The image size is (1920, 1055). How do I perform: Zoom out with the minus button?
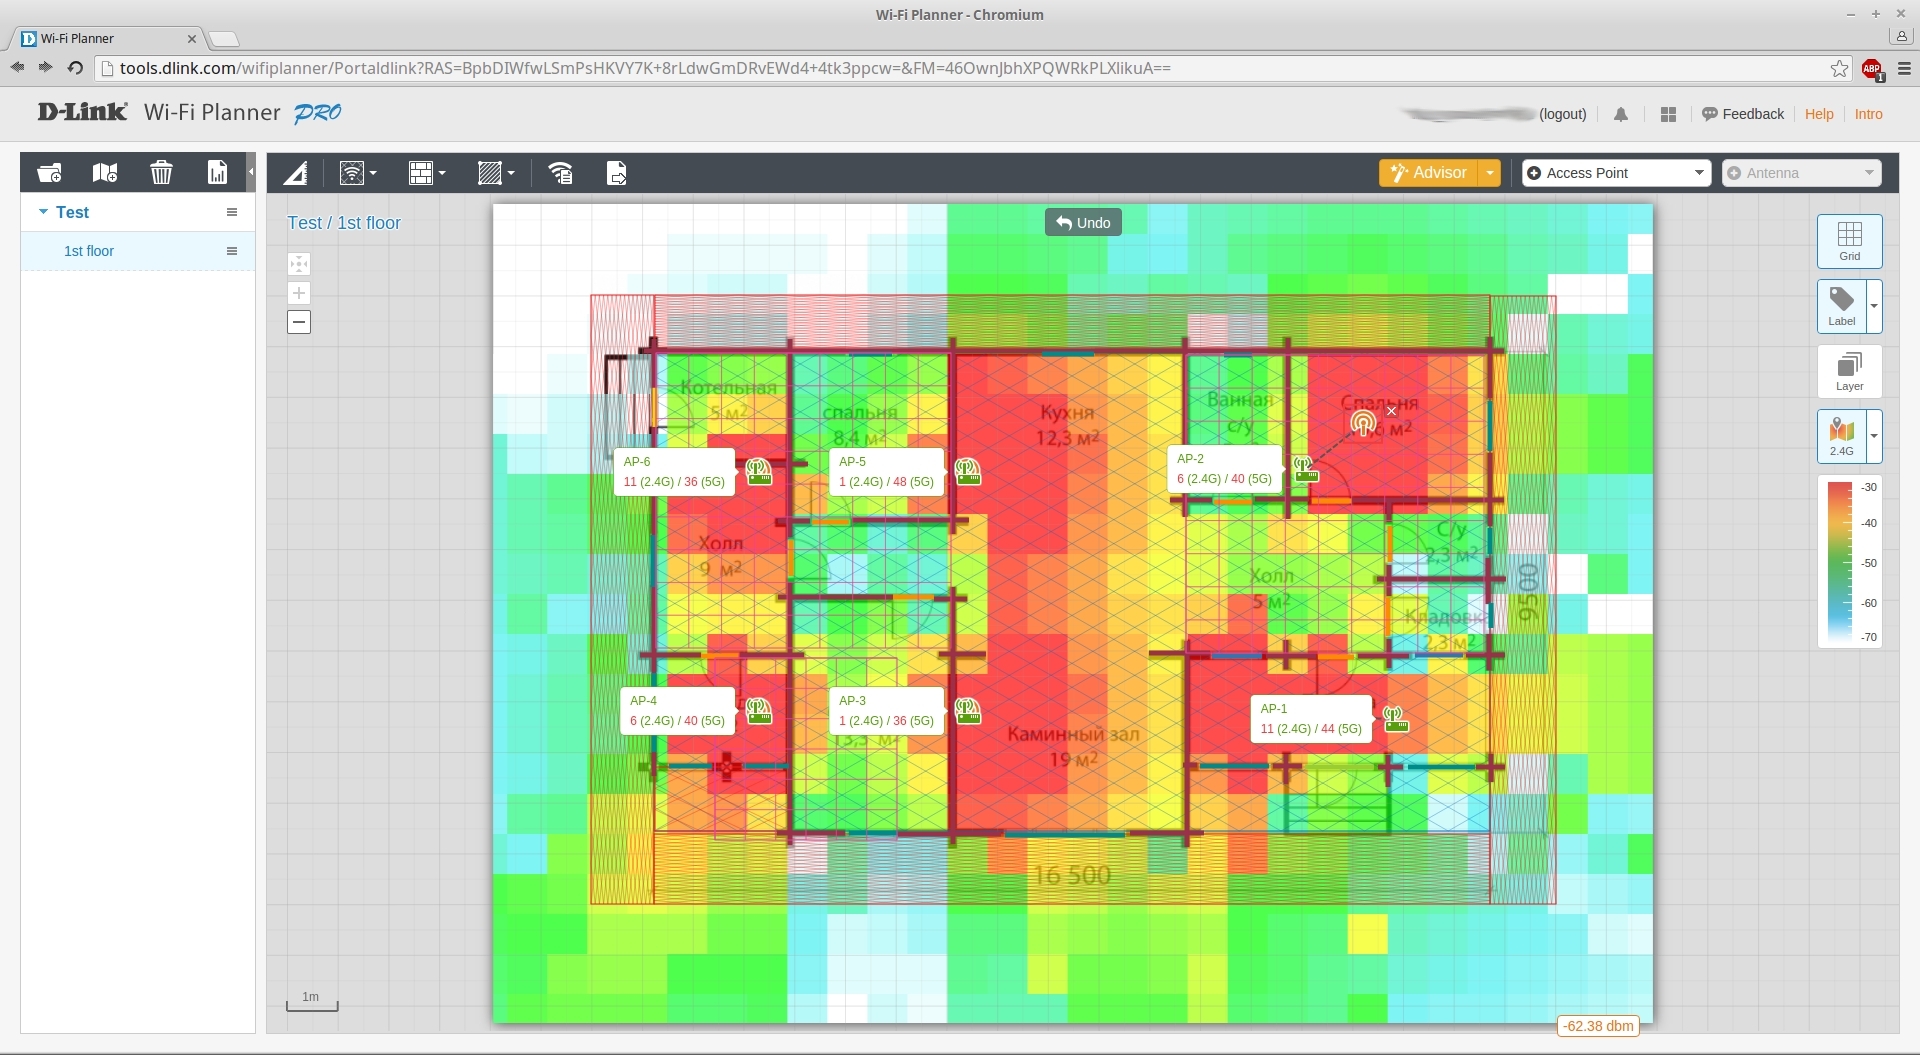point(299,322)
